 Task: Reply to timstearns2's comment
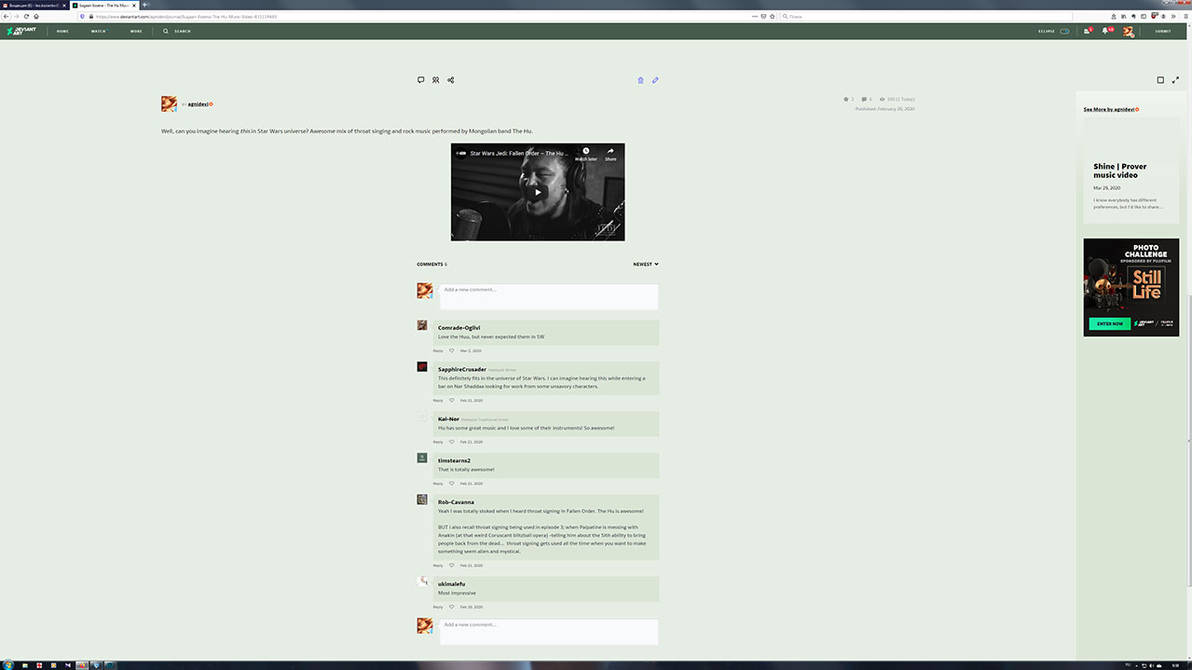pos(438,484)
